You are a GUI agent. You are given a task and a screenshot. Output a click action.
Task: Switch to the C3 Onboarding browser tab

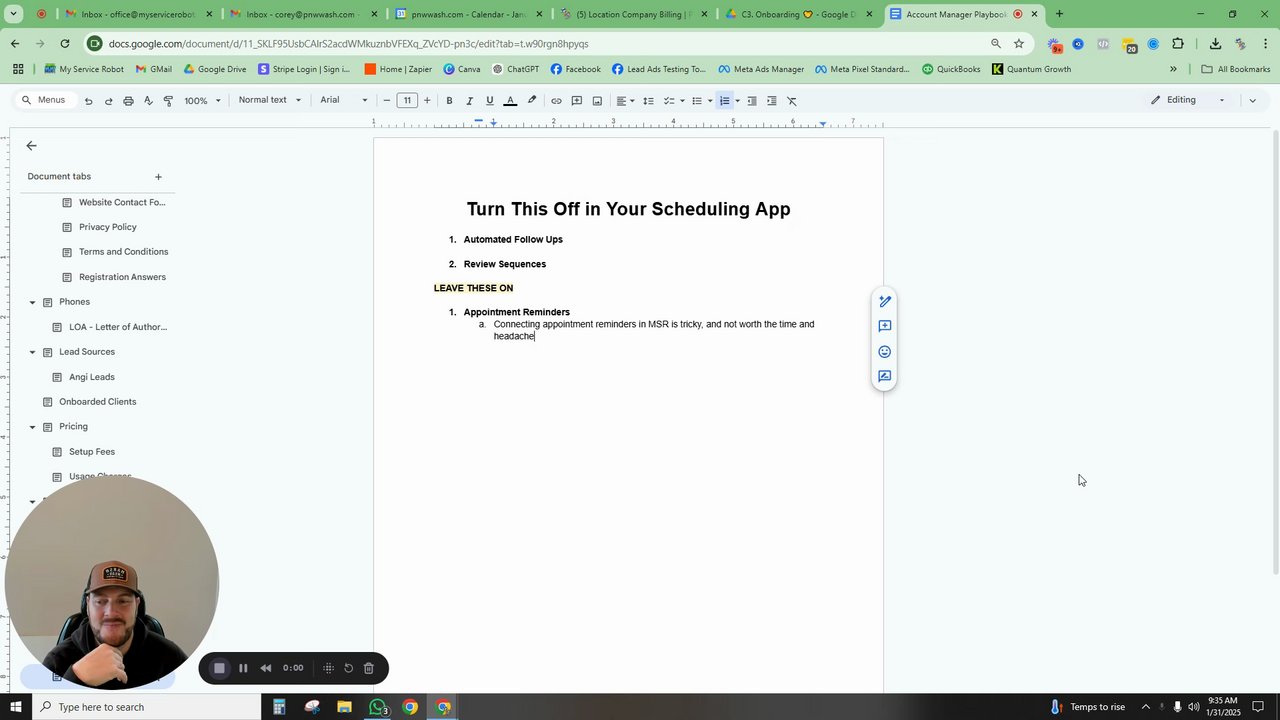pyautogui.click(x=799, y=14)
